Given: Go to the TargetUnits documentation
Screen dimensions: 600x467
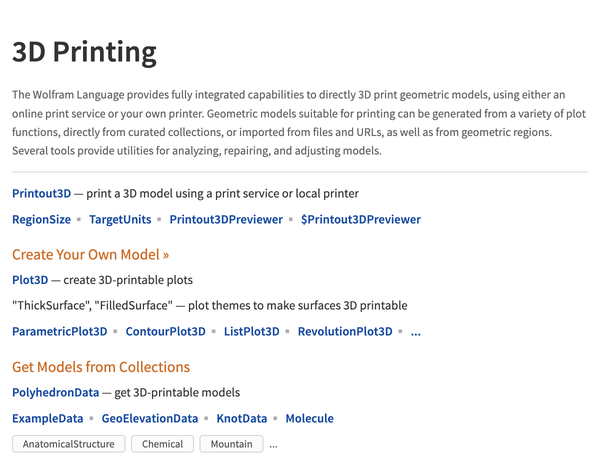Looking at the screenshot, I should pos(120,219).
